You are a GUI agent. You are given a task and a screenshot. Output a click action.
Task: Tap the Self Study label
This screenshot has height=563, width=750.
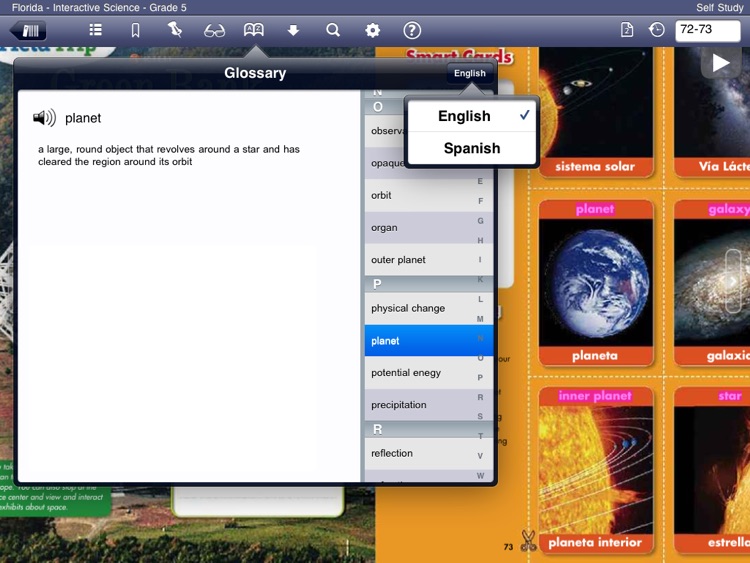coord(719,7)
